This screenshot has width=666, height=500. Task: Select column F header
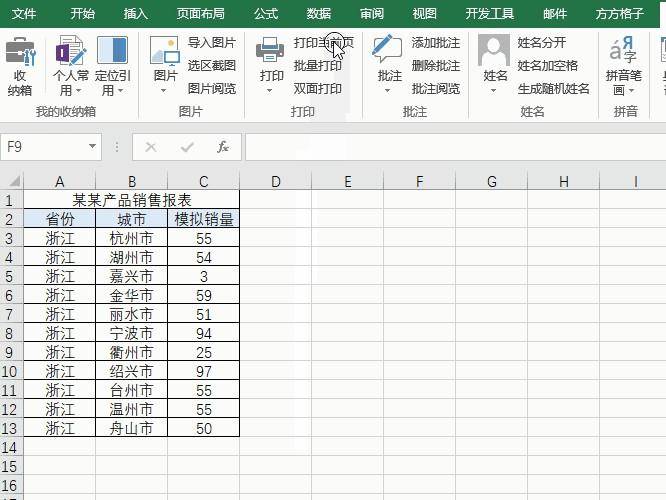tap(419, 181)
